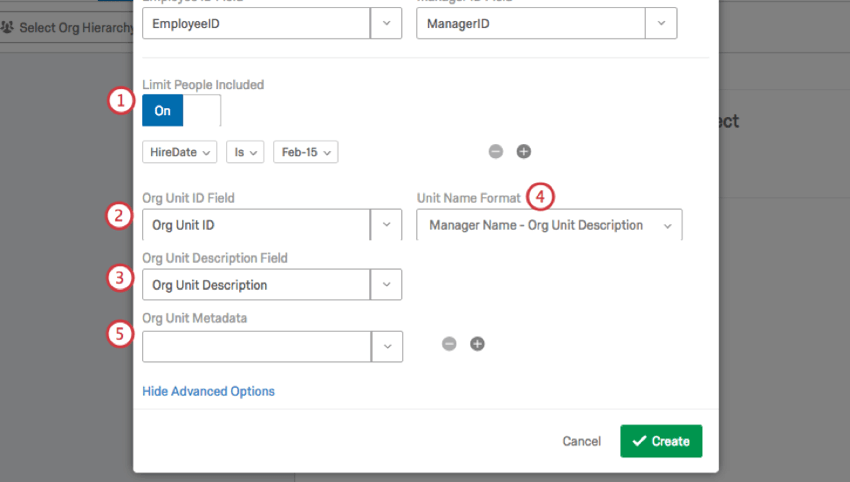Add another Org Unit Metadata field

(477, 344)
